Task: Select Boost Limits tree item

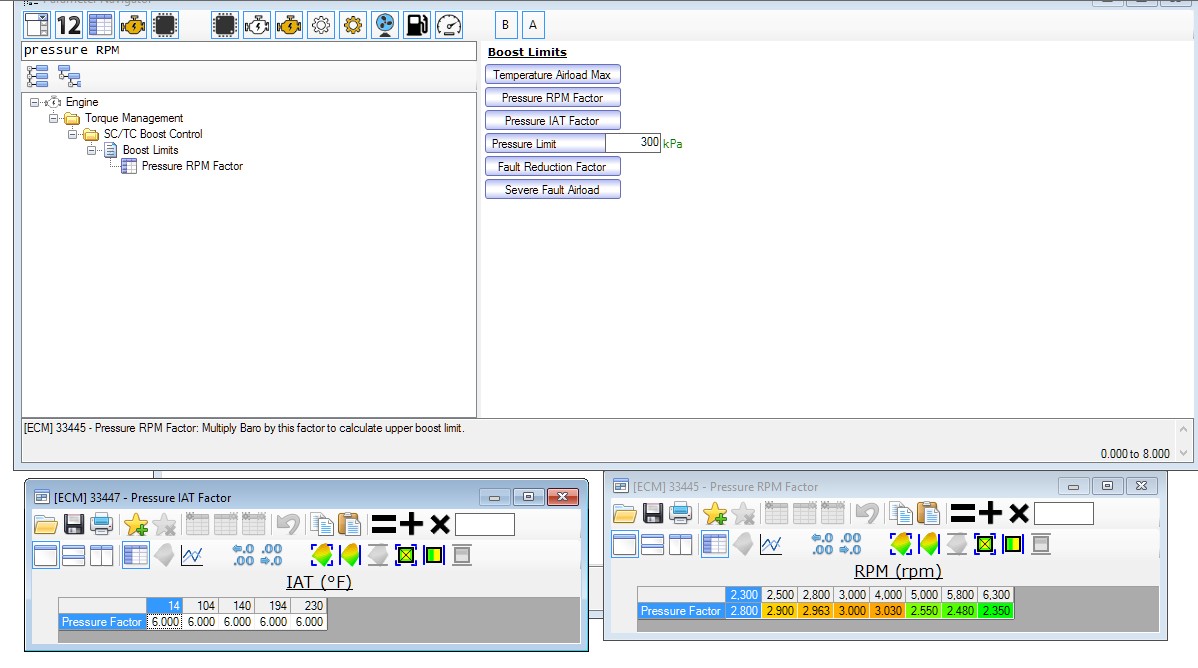Action: coord(151,150)
